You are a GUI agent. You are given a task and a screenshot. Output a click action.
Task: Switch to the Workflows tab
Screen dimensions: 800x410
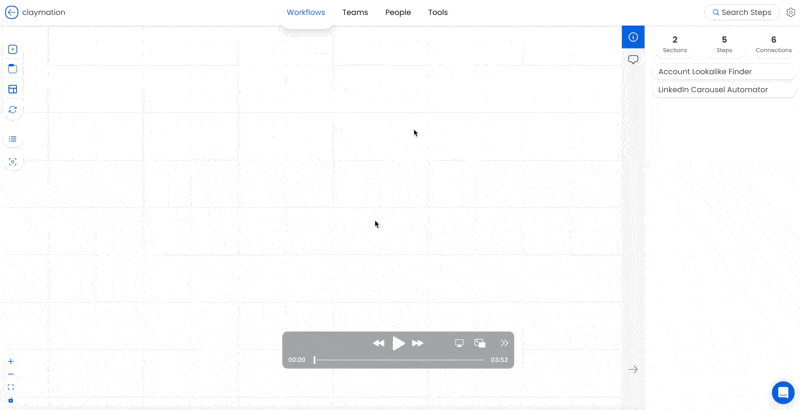coord(306,12)
